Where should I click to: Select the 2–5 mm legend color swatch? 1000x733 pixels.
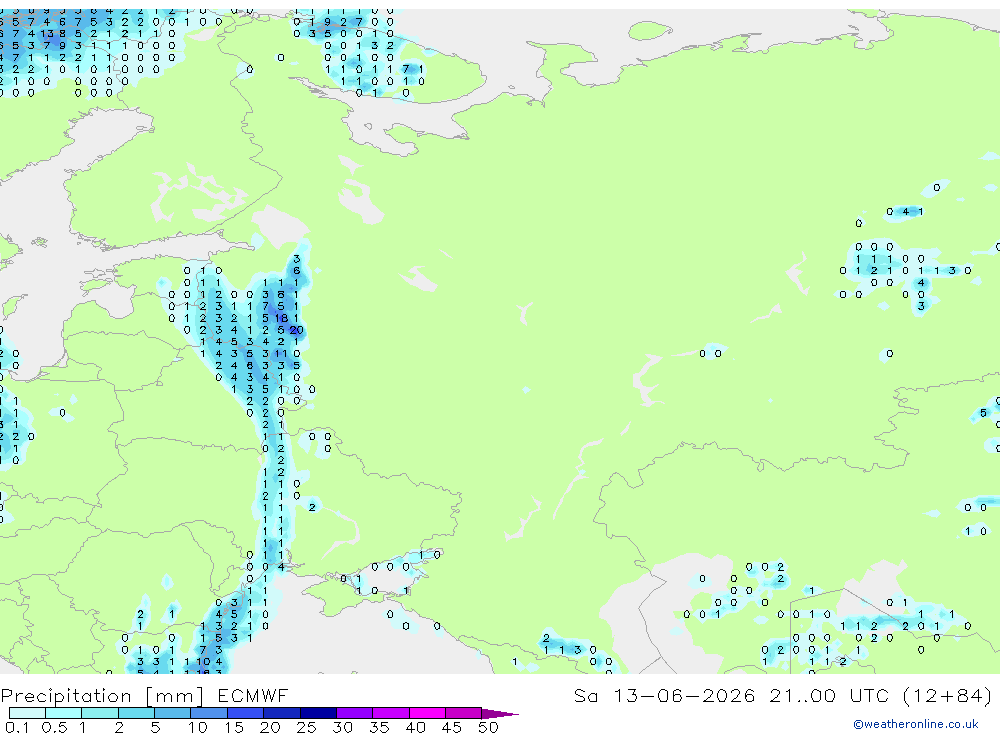136,713
